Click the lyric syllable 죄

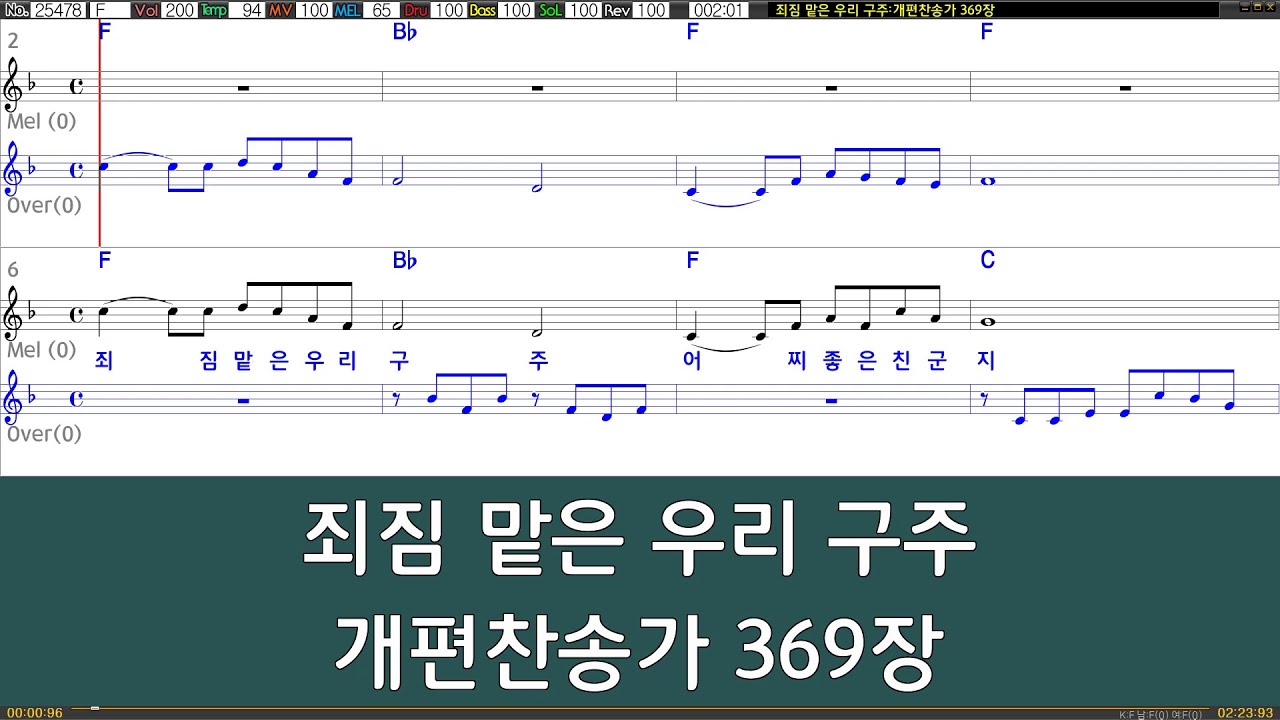[104, 360]
